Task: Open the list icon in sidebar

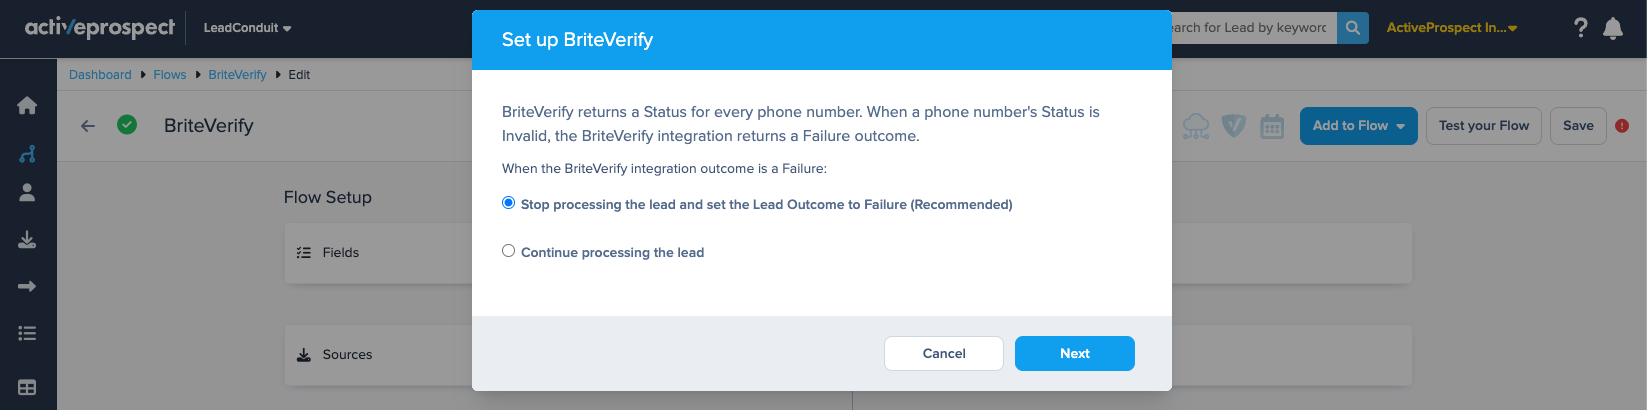Action: pos(27,333)
